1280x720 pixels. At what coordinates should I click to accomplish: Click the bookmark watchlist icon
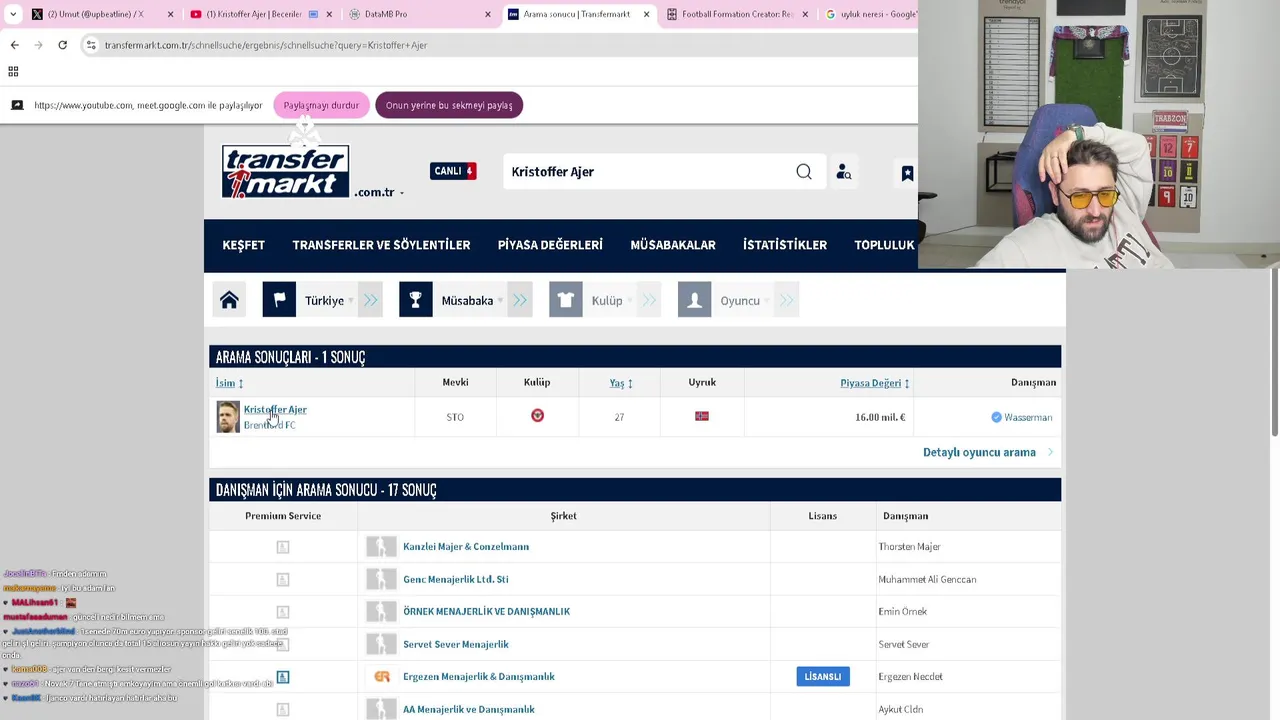[907, 173]
